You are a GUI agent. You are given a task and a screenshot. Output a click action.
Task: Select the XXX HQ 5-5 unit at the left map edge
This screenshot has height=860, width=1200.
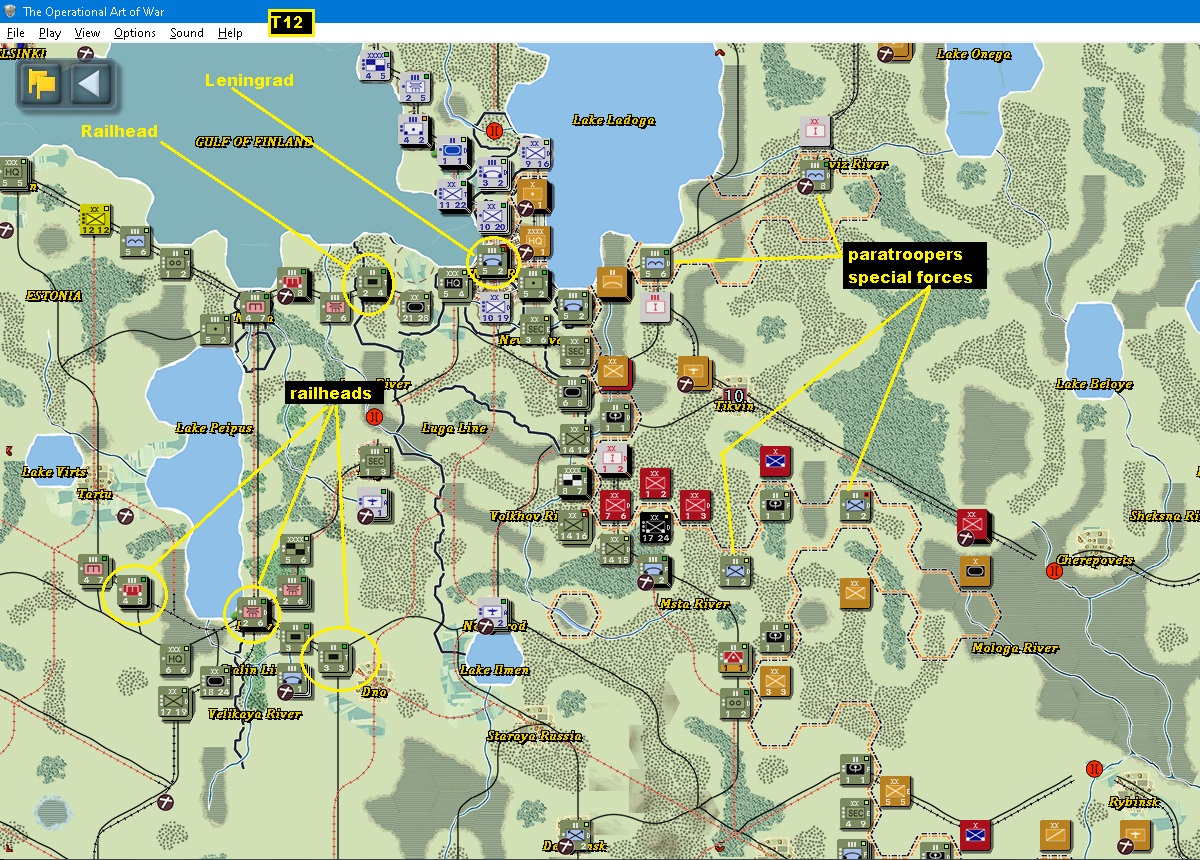(14, 174)
